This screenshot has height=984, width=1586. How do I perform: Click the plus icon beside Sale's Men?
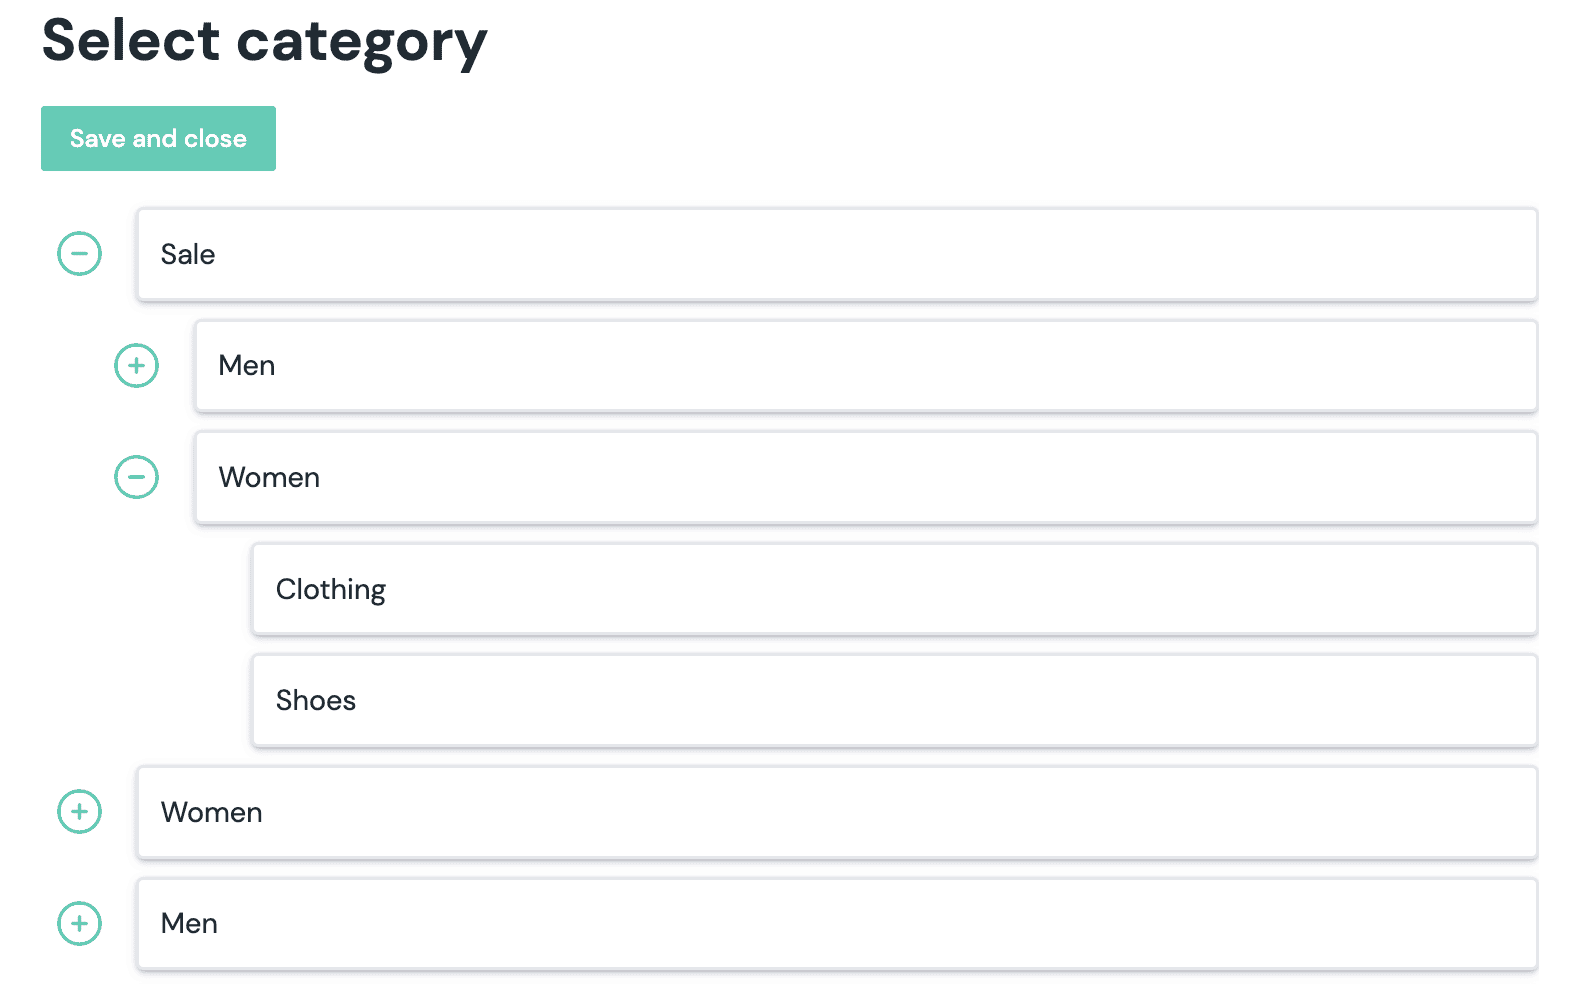(x=136, y=366)
